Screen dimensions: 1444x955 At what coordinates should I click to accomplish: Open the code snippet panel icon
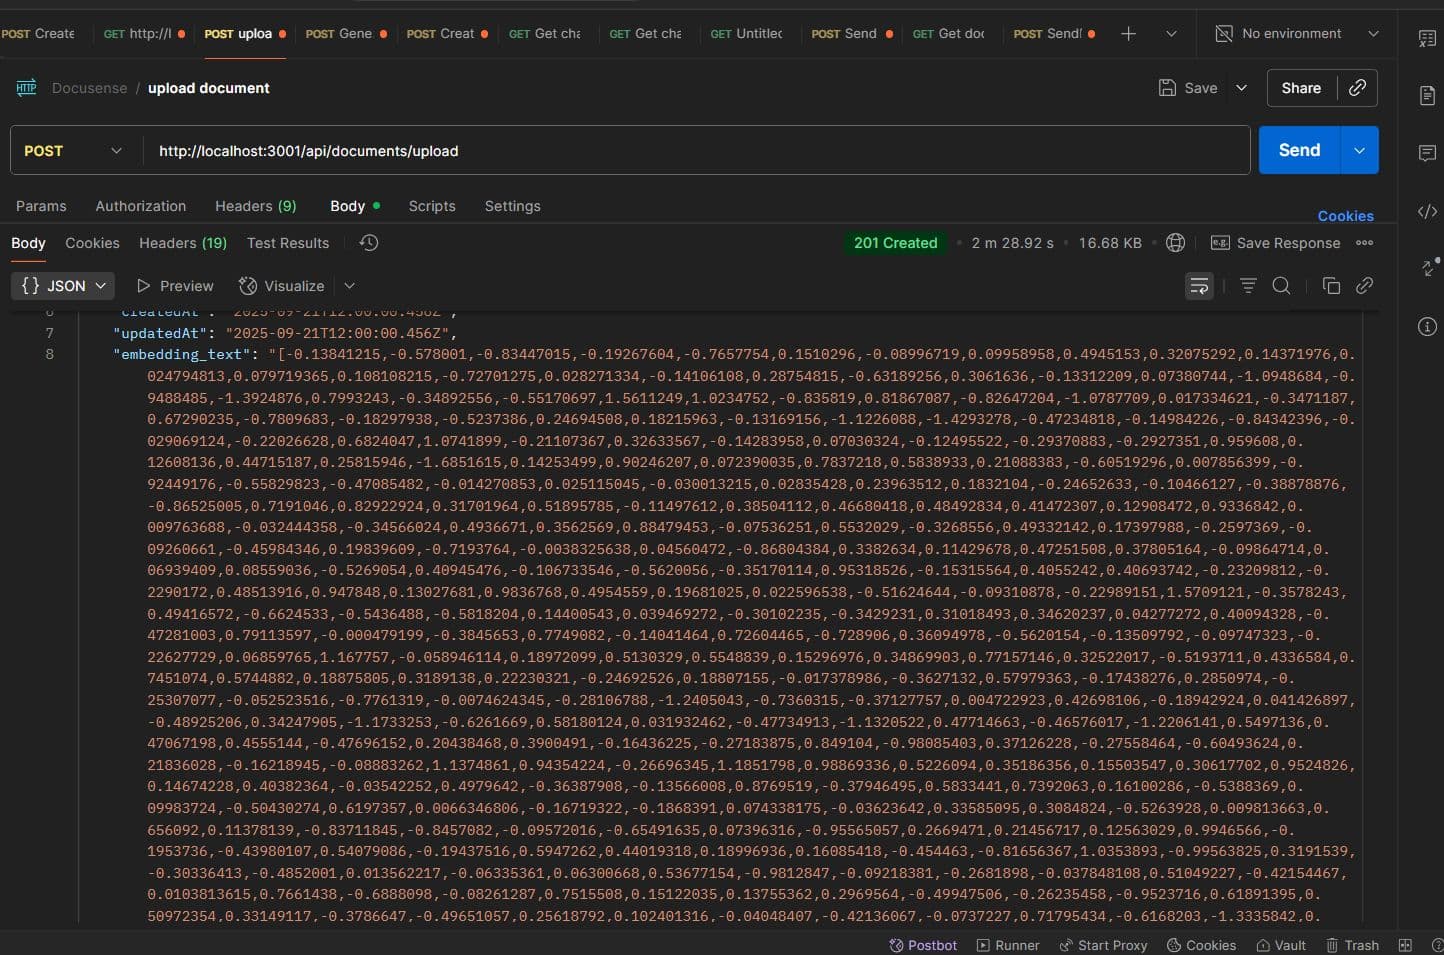(1427, 211)
